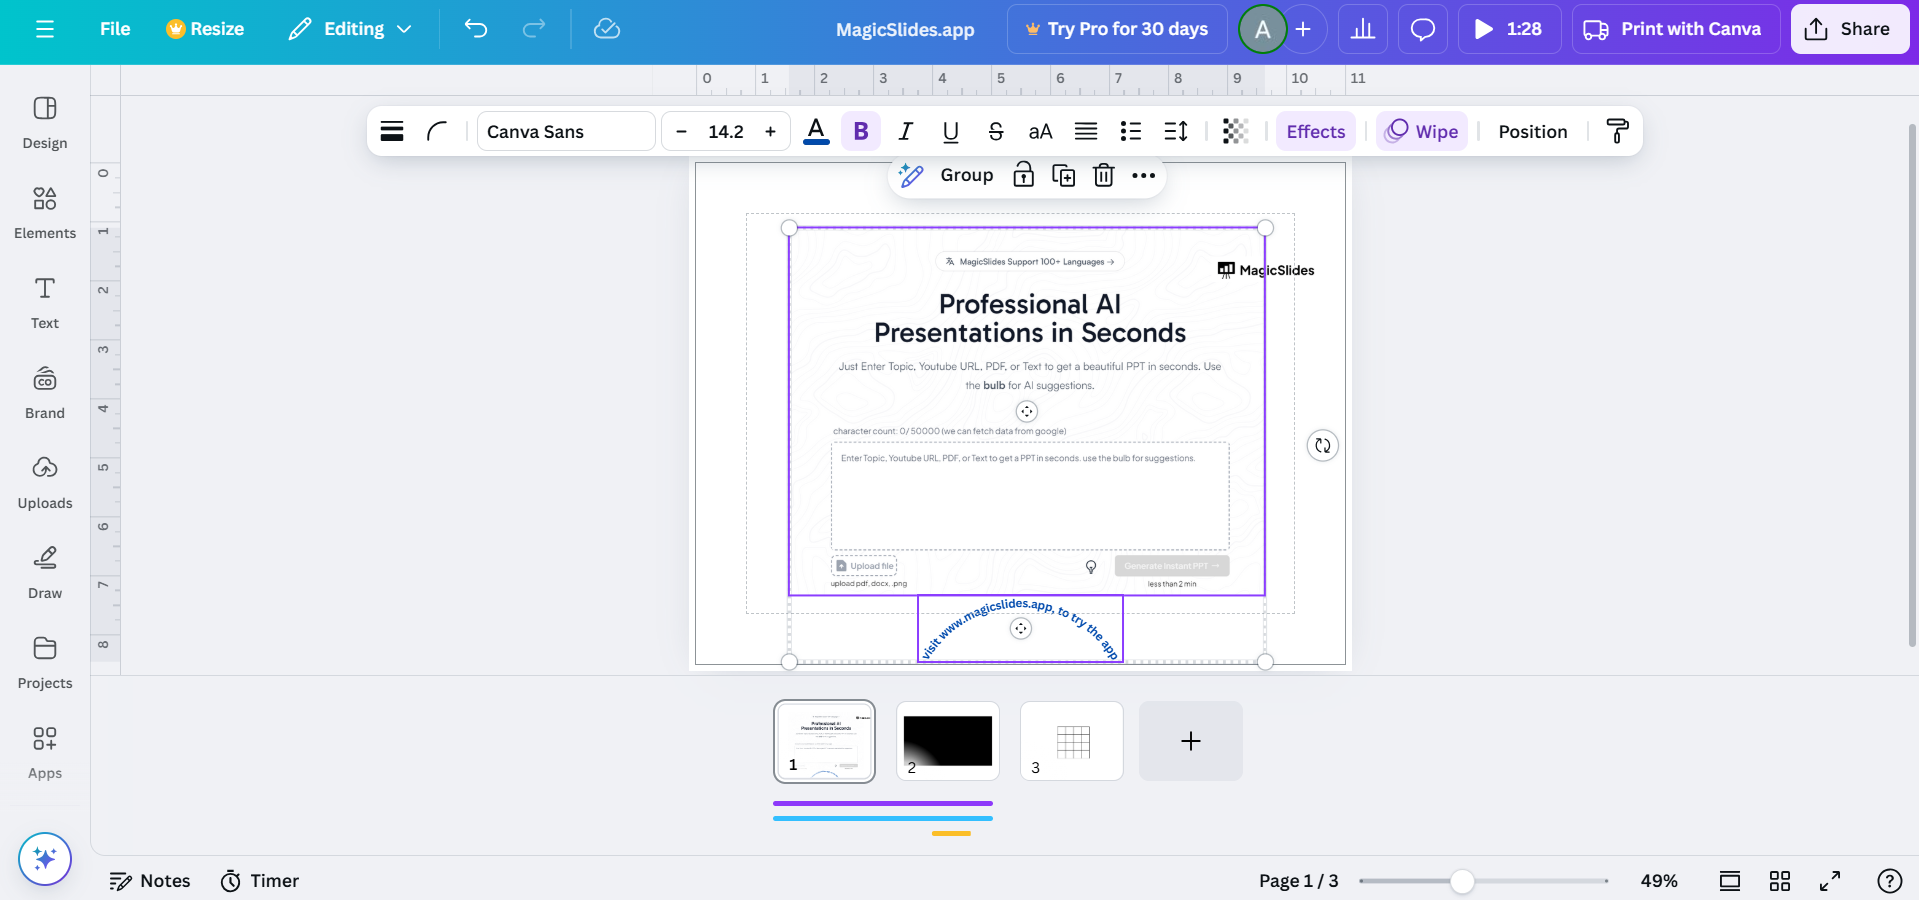Viewport: 1919px width, 900px height.
Task: Duplicate the selection with the copy icon
Action: point(1063,175)
